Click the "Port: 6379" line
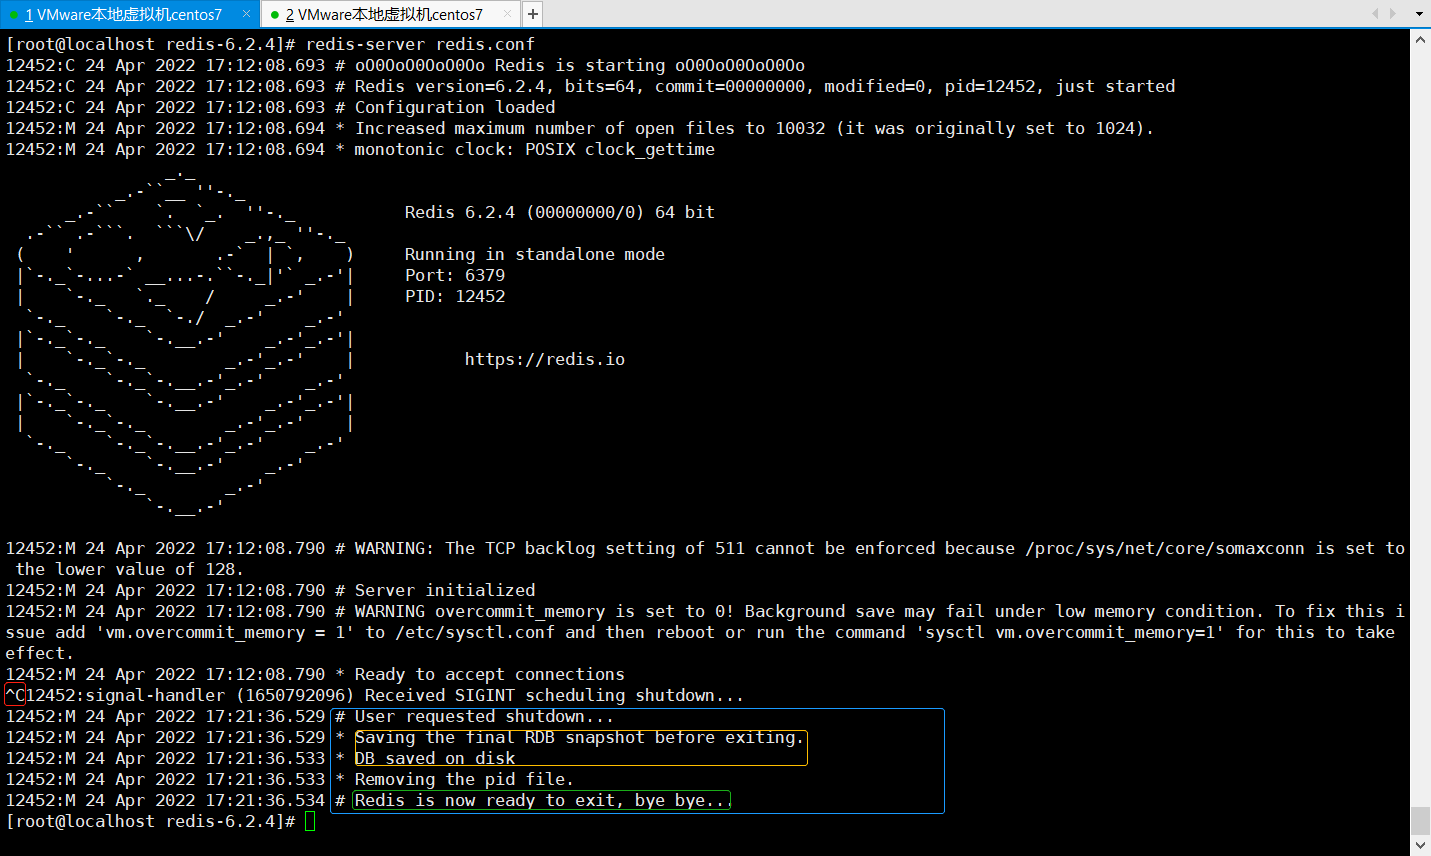The image size is (1431, 856). pyautogui.click(x=455, y=276)
